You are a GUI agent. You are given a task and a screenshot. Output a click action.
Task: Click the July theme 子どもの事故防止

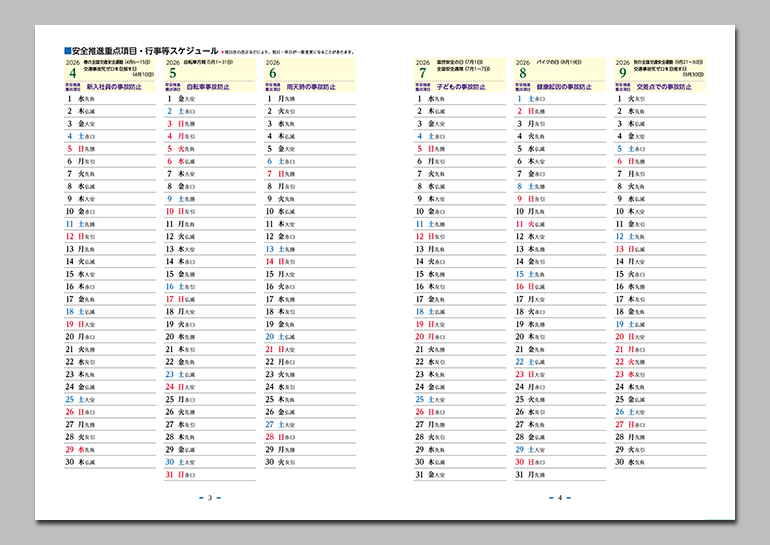pyautogui.click(x=461, y=87)
